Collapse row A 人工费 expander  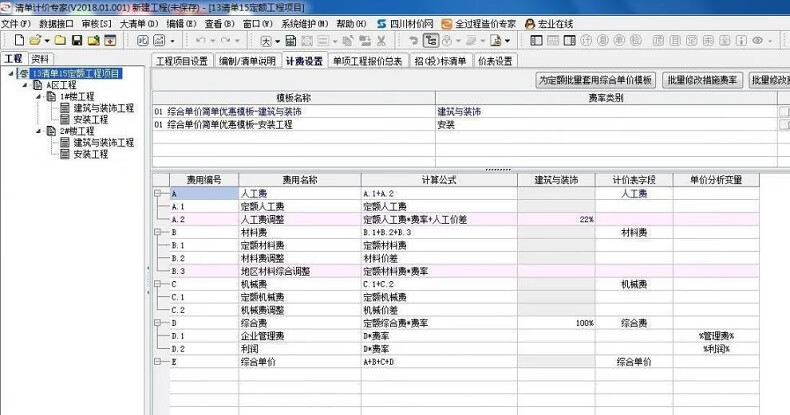[158, 193]
